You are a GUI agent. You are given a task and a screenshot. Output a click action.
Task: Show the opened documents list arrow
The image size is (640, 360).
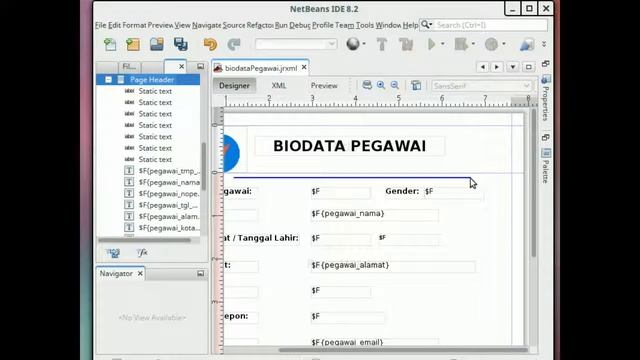click(x=513, y=67)
